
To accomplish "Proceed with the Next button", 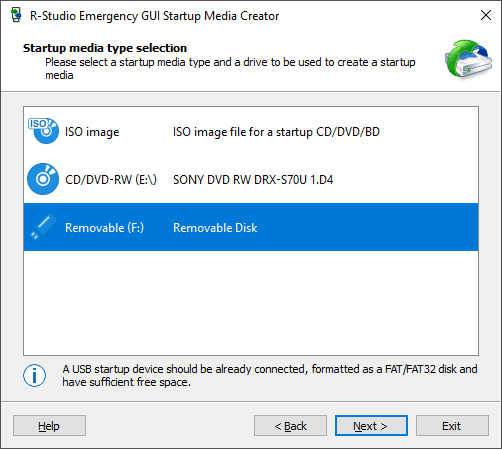I will (x=371, y=426).
